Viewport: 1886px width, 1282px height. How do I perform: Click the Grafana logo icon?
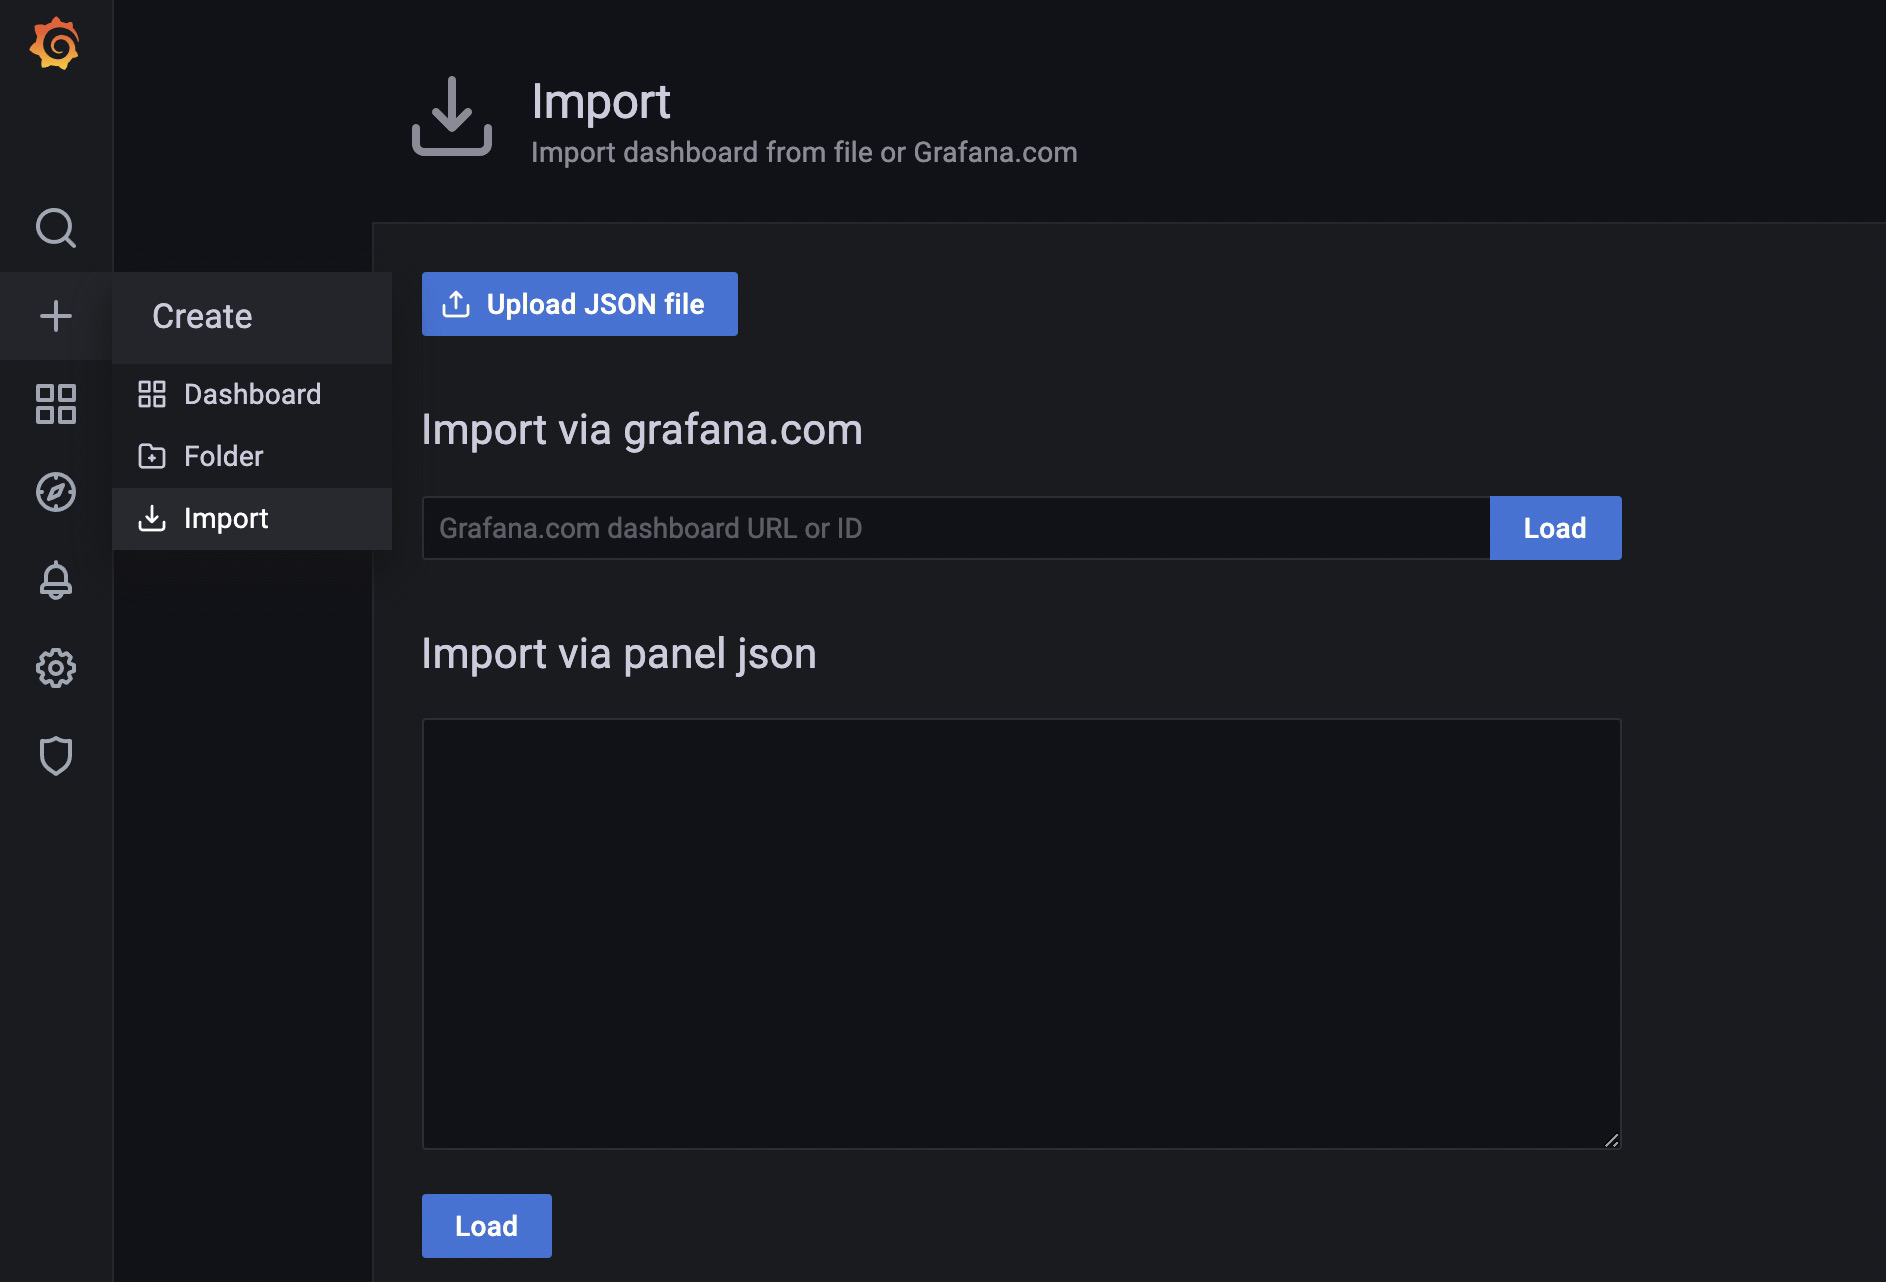click(55, 45)
